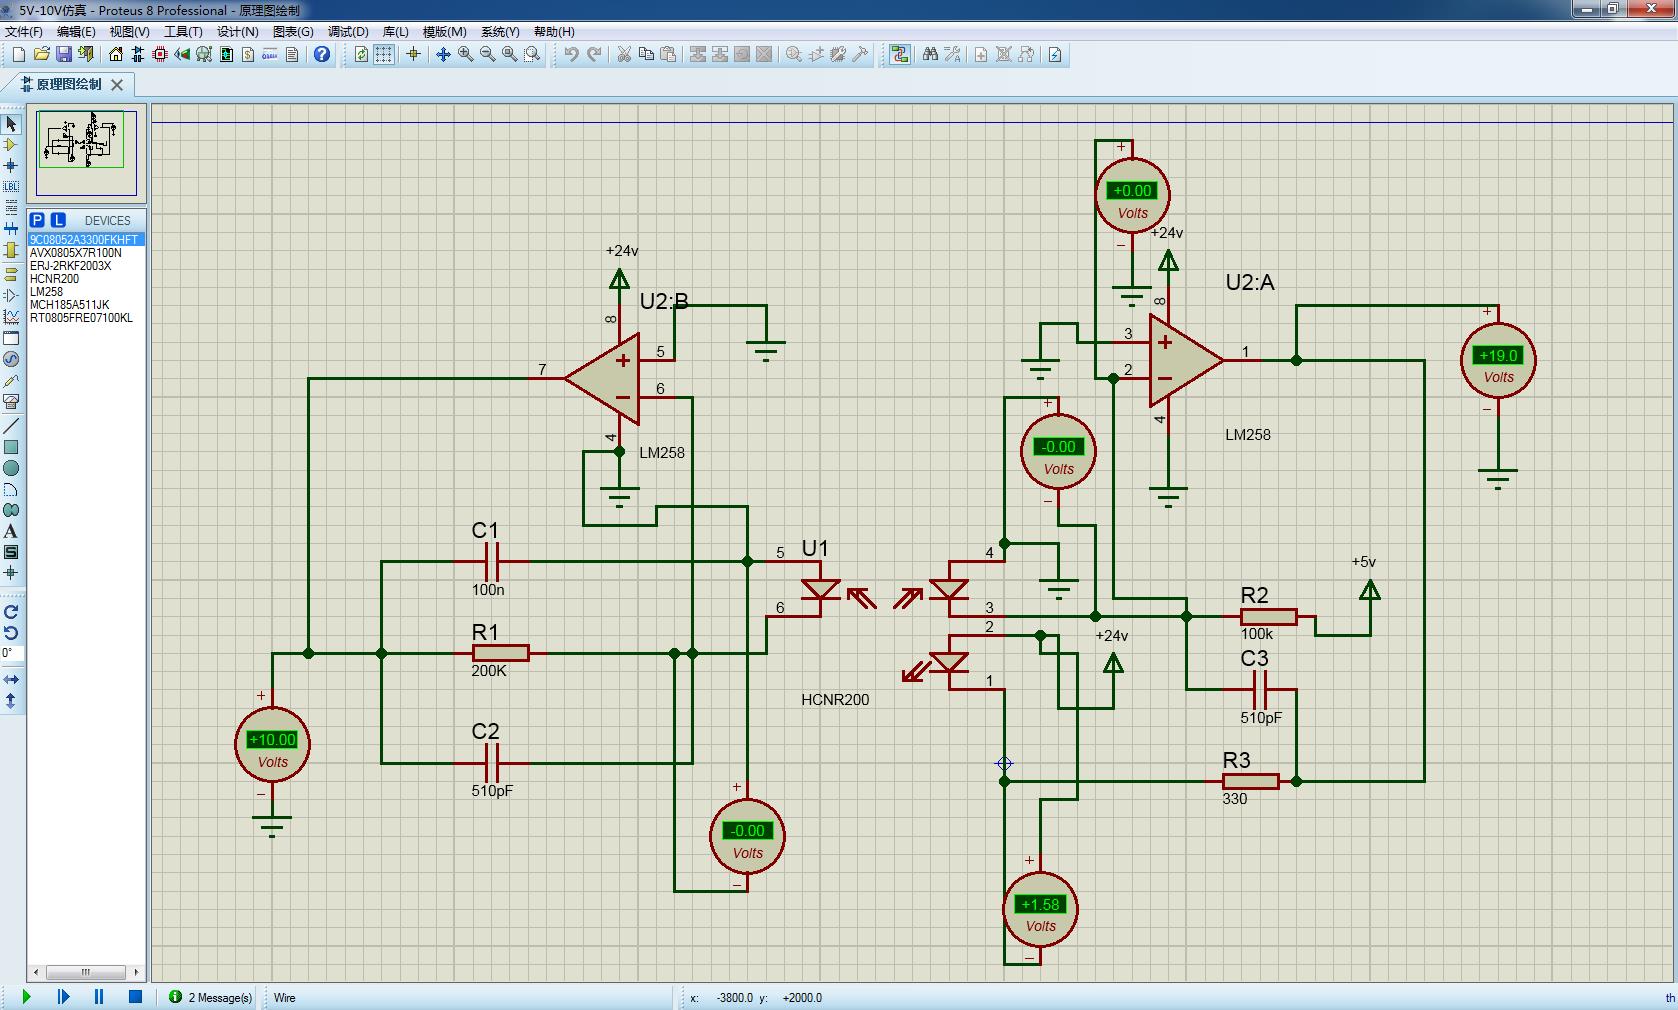The height and width of the screenshot is (1010, 1678).
Task: Open the '2 Message(s)' simulation log
Action: point(211,997)
